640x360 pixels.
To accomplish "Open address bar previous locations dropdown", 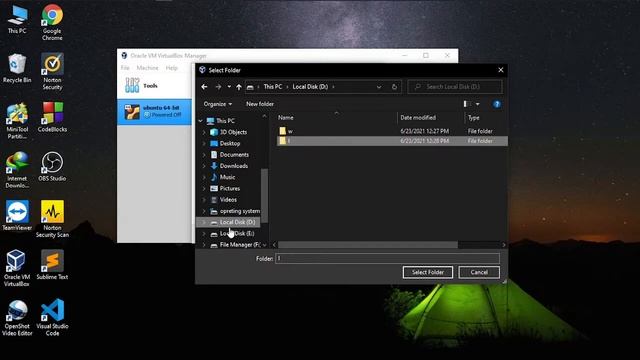I will (379, 87).
